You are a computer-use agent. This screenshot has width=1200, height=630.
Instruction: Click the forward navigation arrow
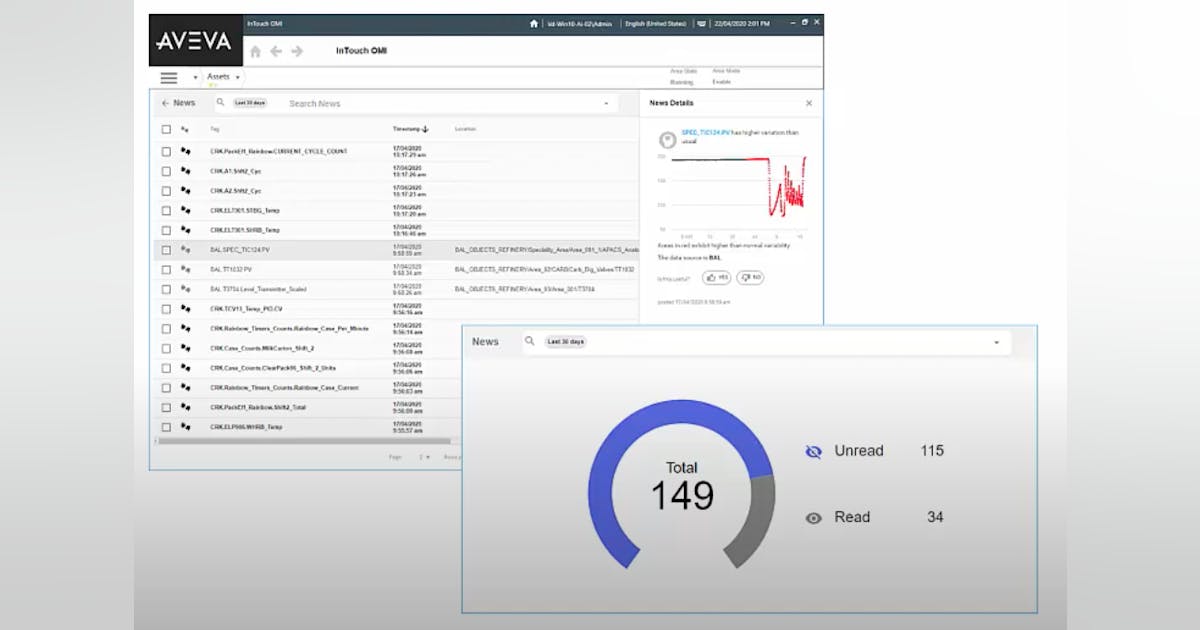[297, 51]
